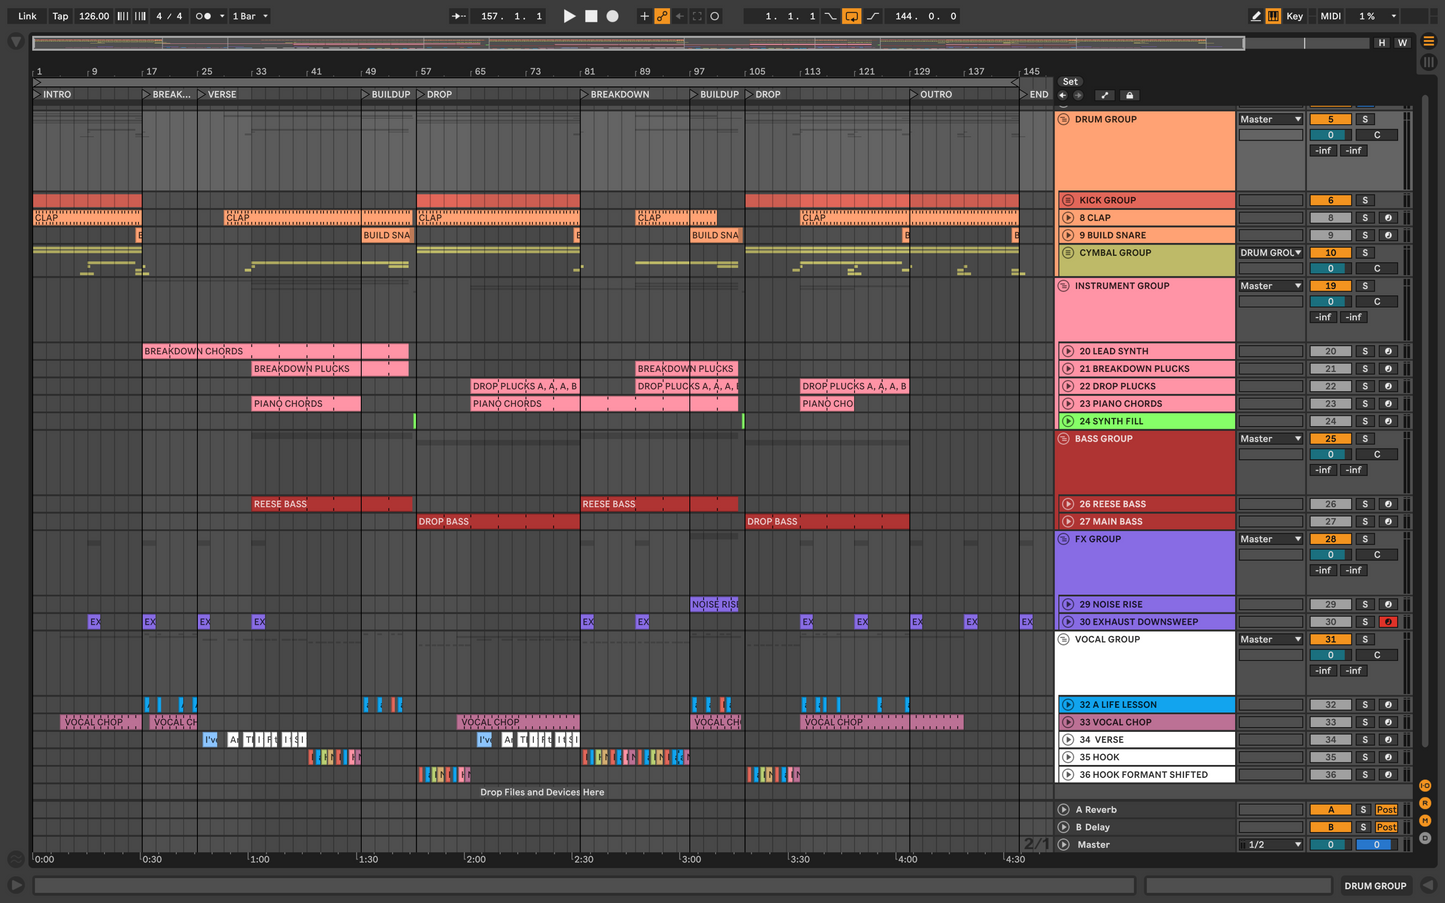Enable Draw Mode pencil icon

(1255, 16)
